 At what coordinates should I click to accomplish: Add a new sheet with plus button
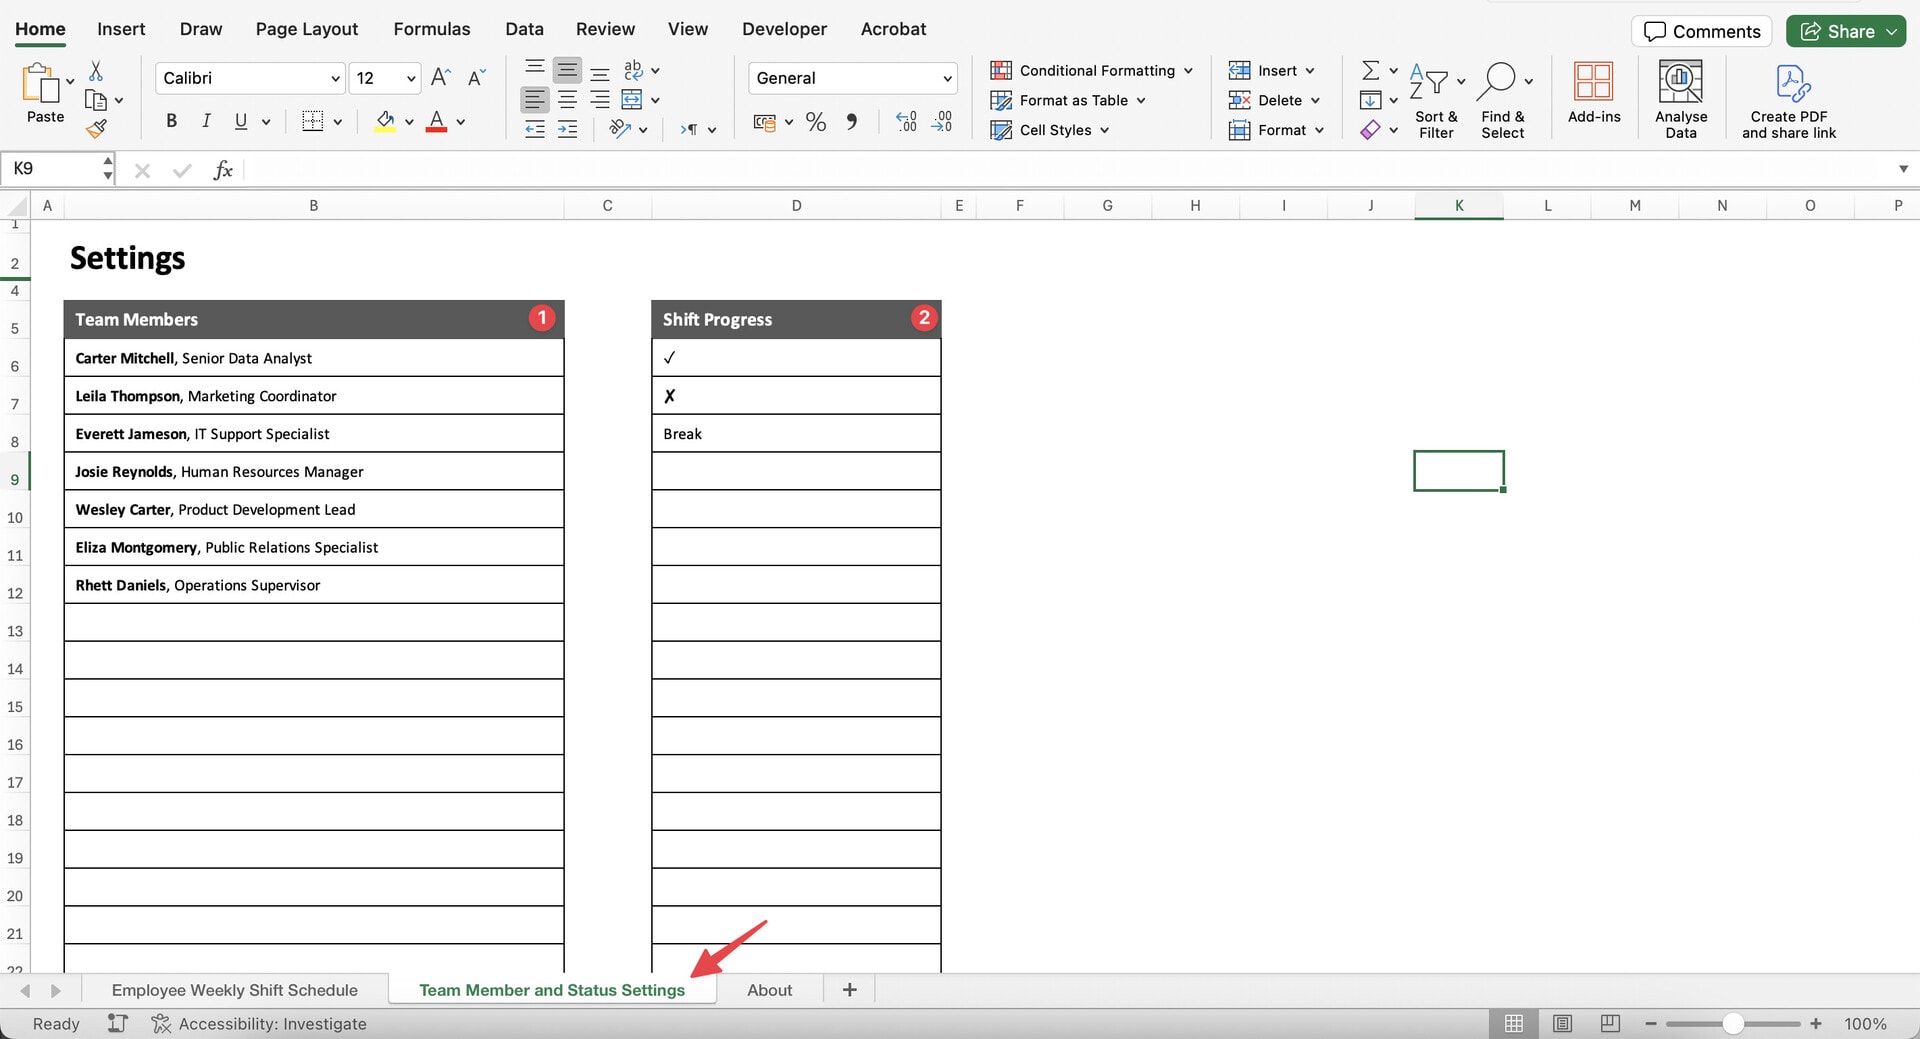click(849, 990)
